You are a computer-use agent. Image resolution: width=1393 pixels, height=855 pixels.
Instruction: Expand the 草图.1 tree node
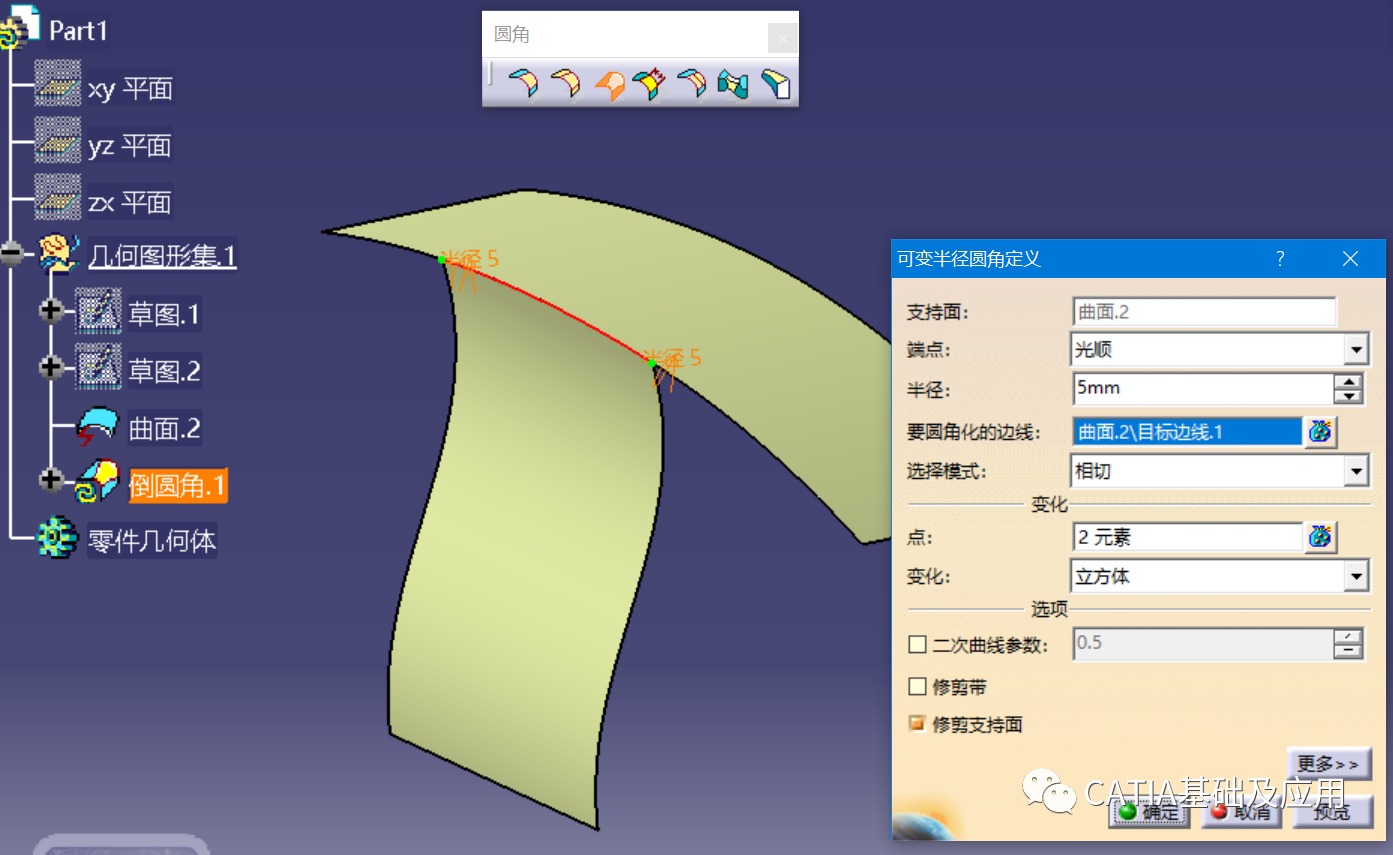[x=50, y=311]
